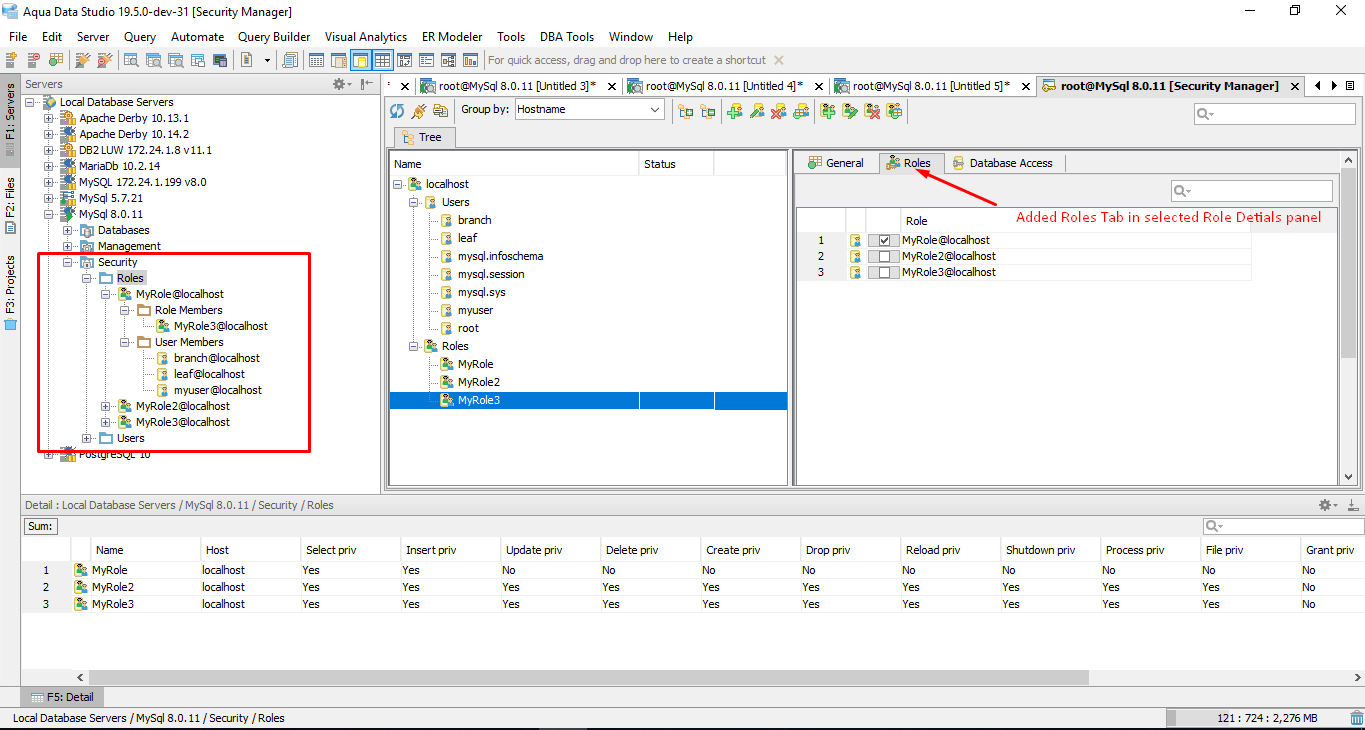Click the green plus add user icon

point(735,111)
